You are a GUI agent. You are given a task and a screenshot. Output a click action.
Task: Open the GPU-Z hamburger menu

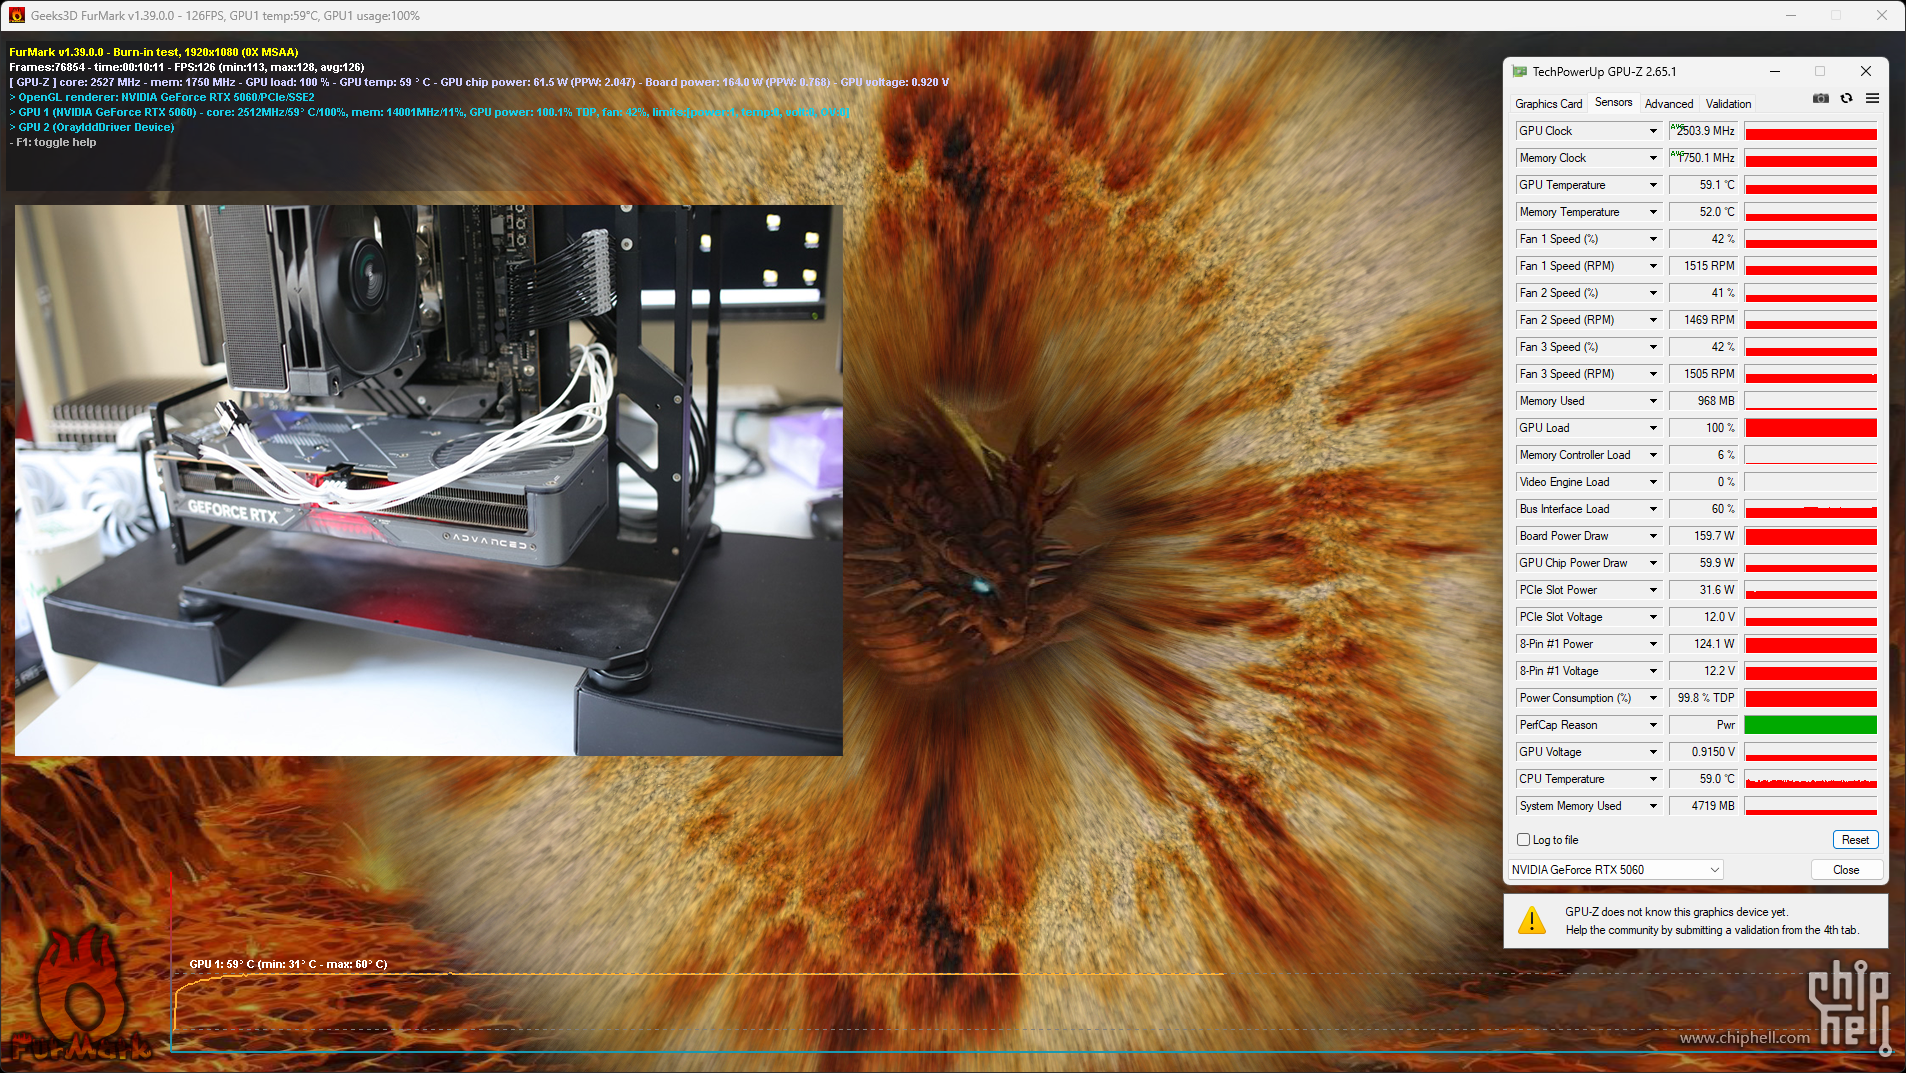1872,98
